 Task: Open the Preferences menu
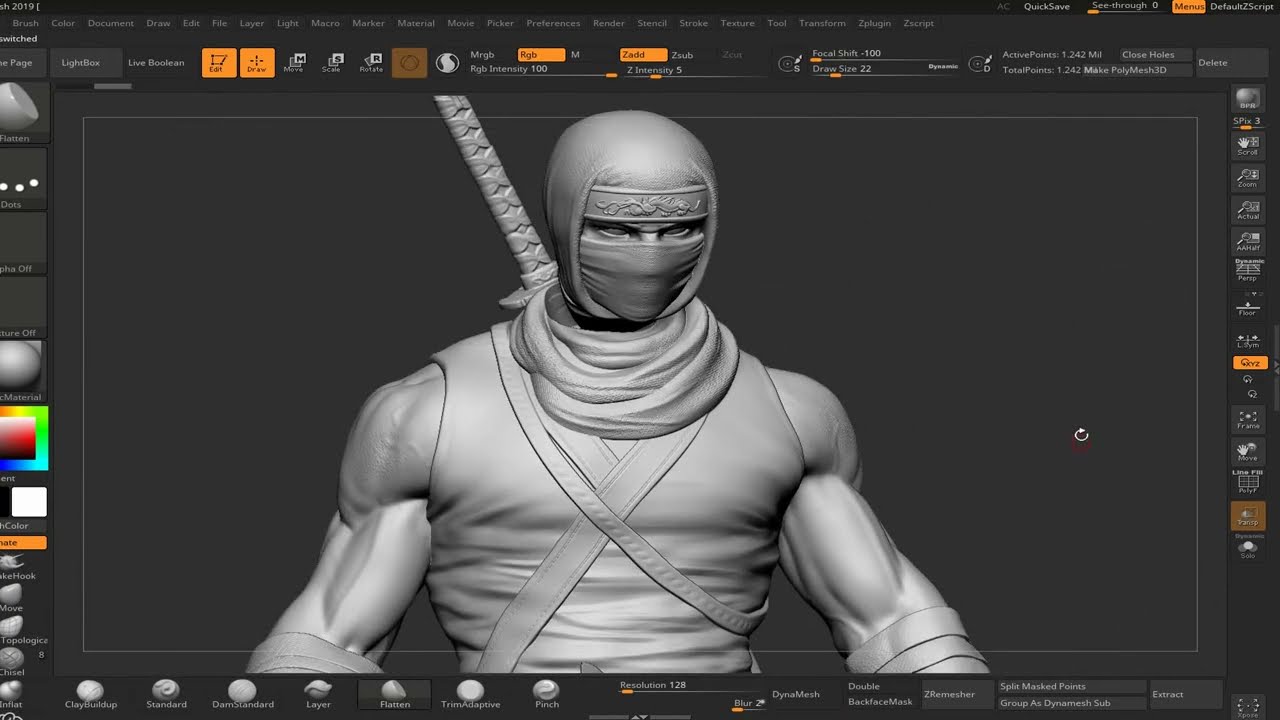click(553, 23)
